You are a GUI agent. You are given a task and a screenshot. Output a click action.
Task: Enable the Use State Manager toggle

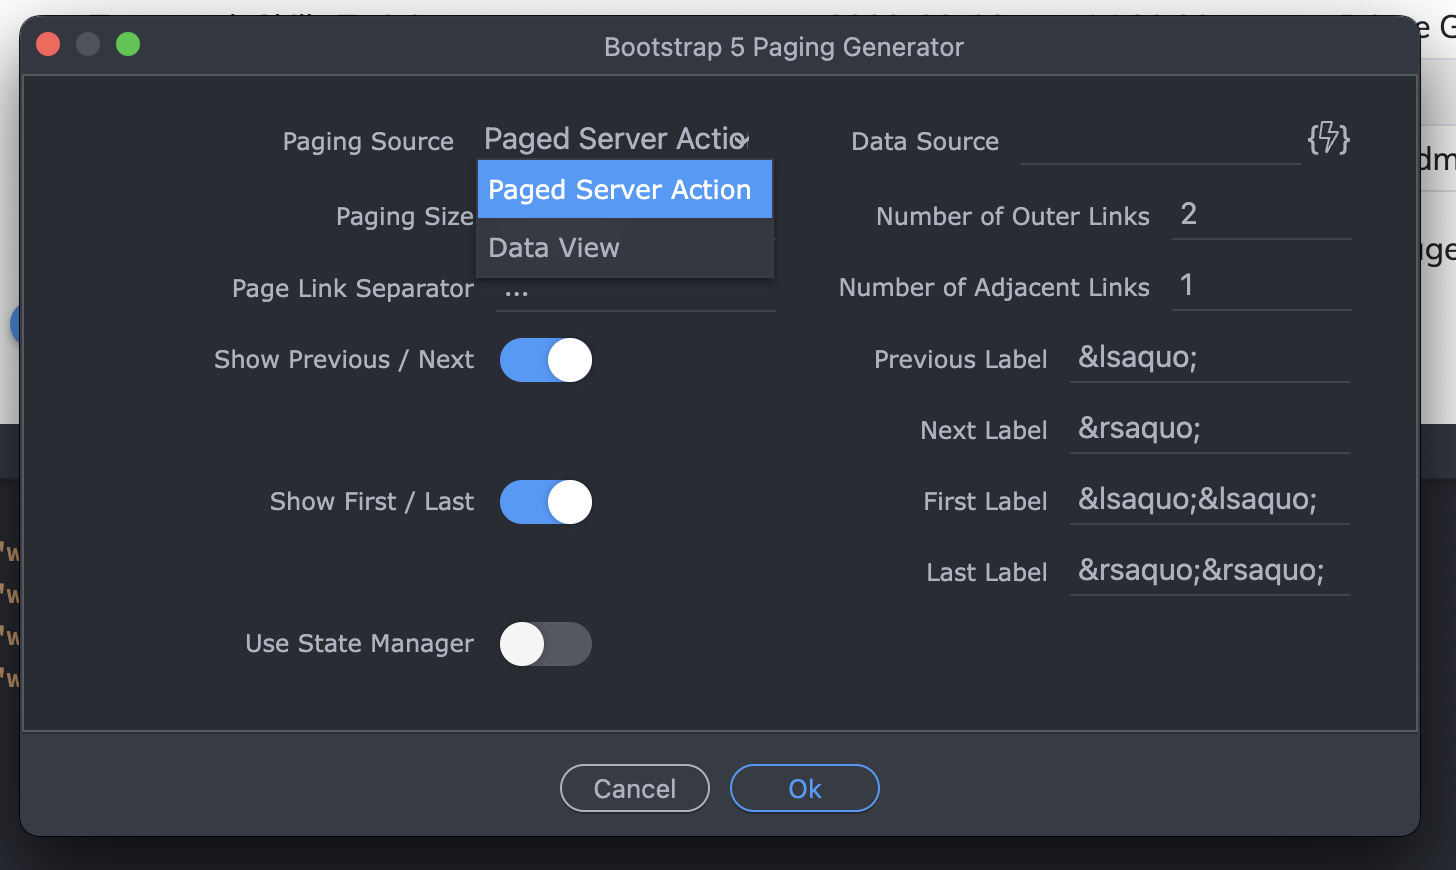pos(545,644)
